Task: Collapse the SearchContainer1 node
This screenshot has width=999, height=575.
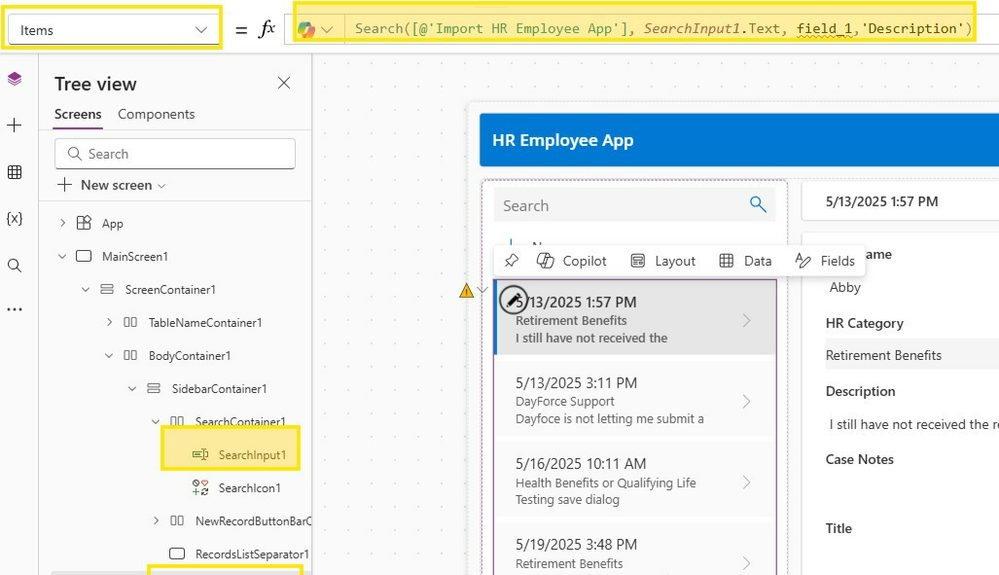Action: click(x=155, y=422)
